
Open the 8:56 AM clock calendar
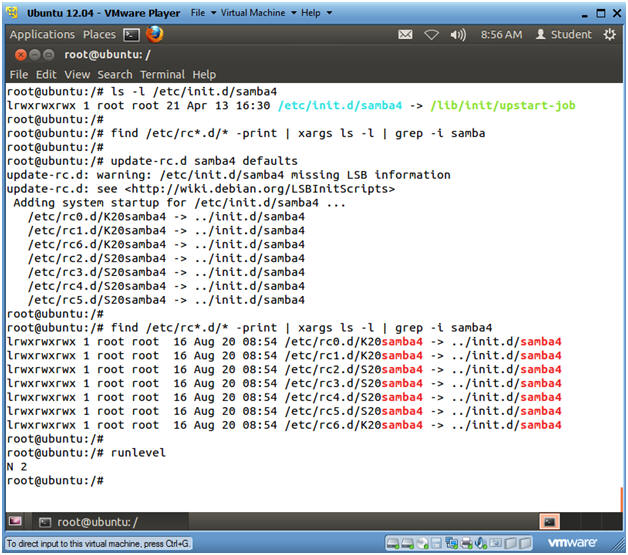501,35
